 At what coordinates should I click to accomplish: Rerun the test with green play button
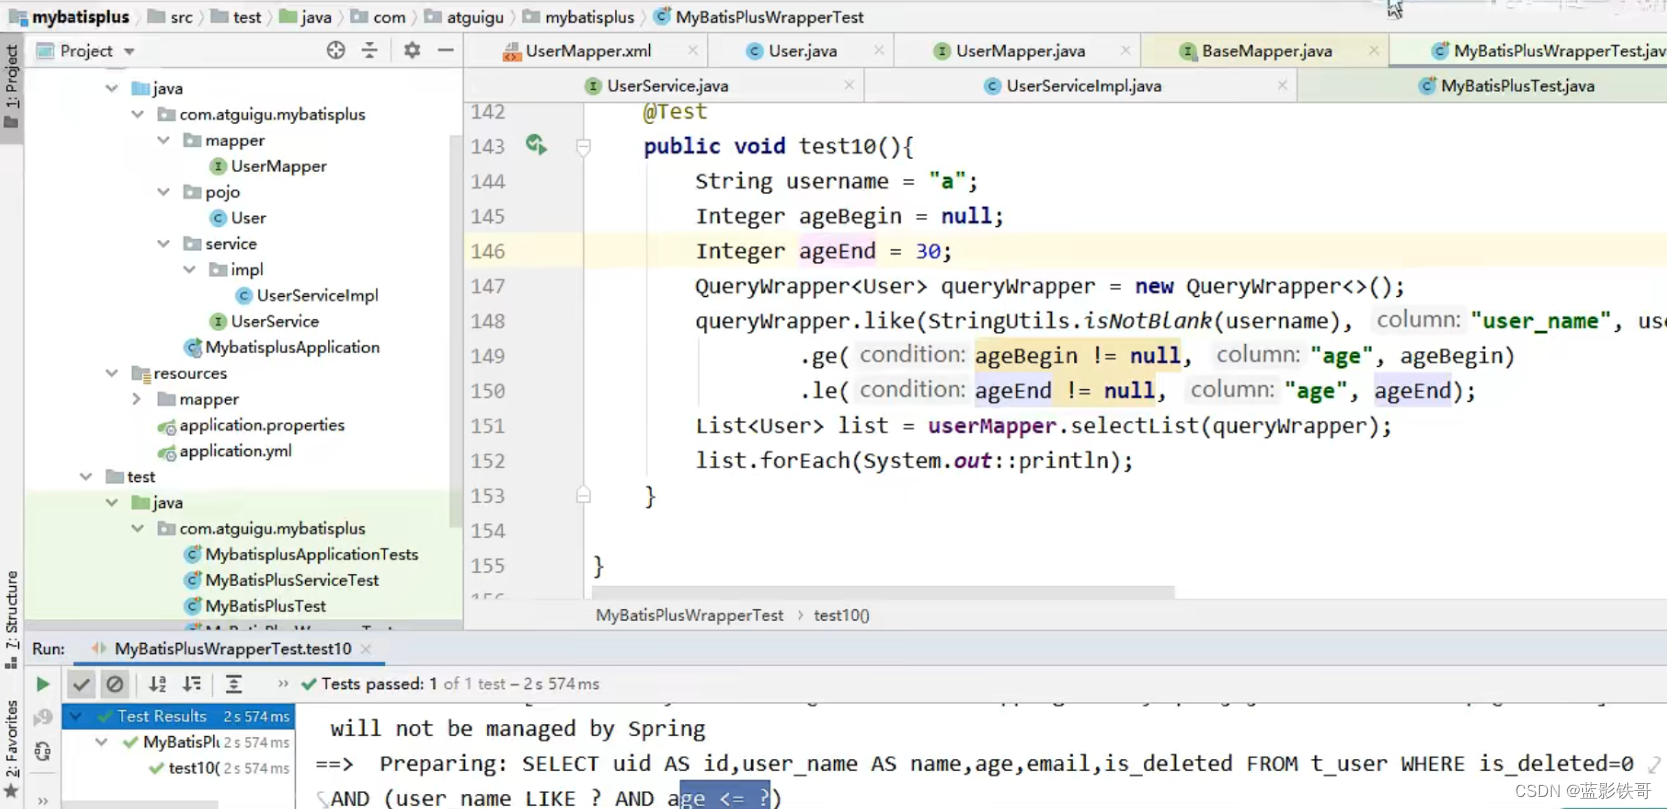coord(43,684)
